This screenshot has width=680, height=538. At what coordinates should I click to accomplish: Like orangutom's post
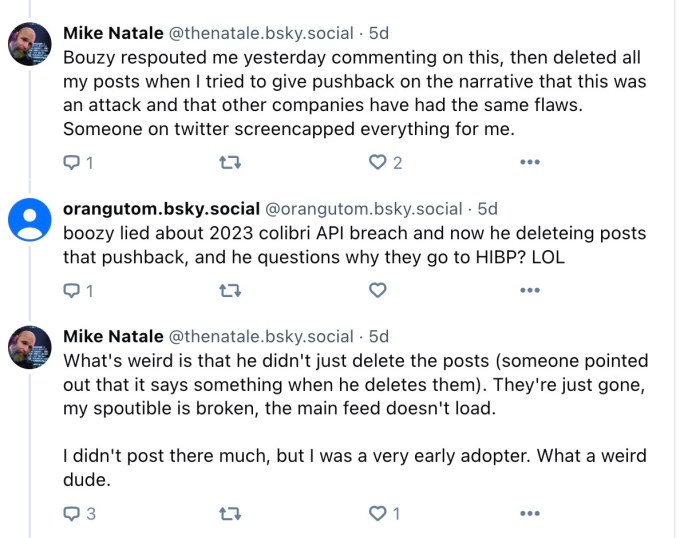pyautogui.click(x=378, y=291)
